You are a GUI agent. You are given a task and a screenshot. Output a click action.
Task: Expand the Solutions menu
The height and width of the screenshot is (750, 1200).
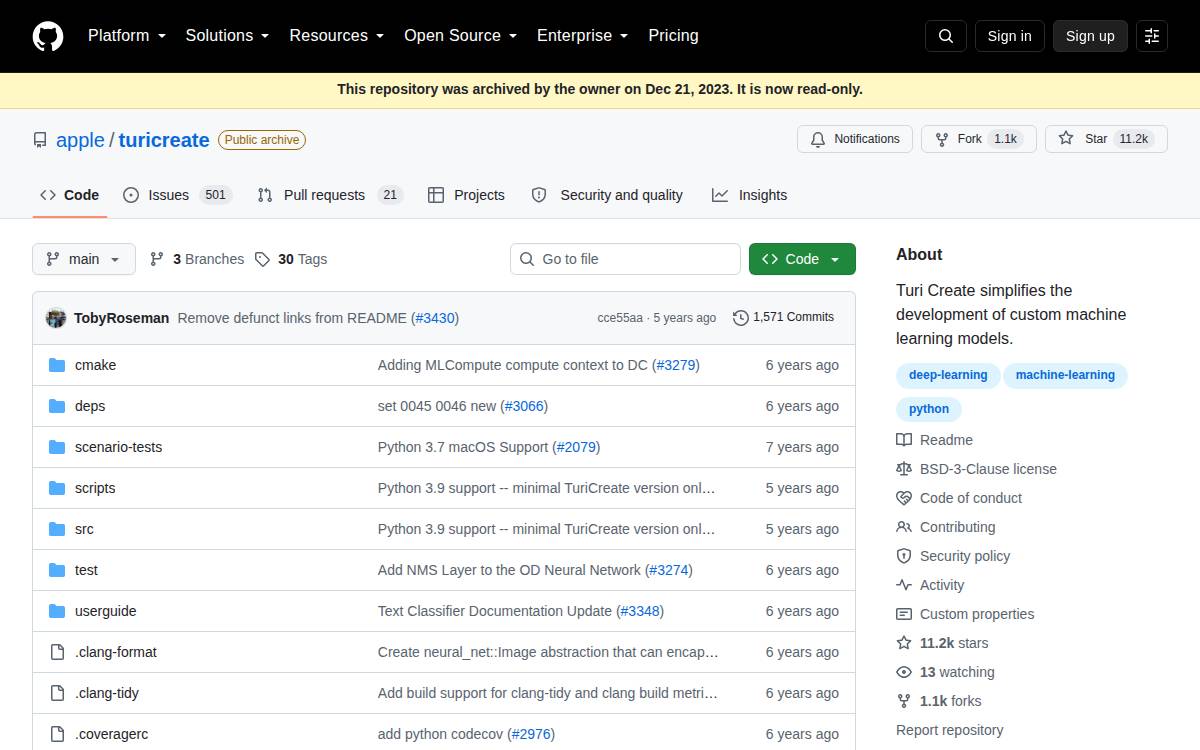pyautogui.click(x=228, y=36)
